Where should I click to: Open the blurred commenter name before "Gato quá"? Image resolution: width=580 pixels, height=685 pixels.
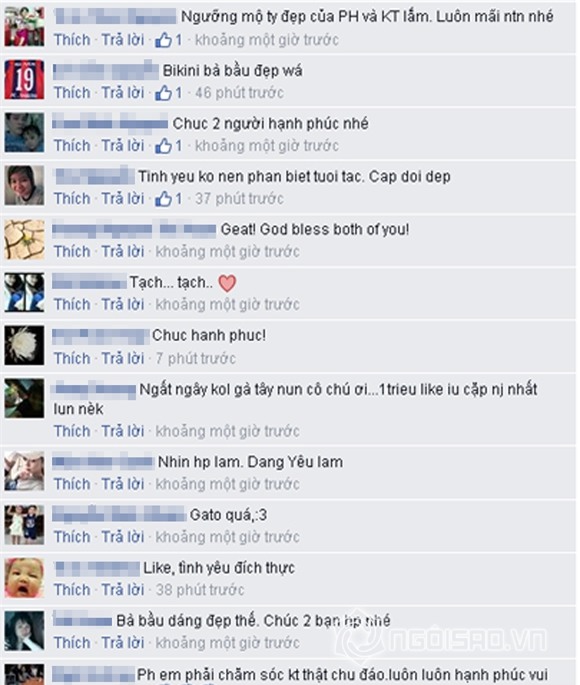[119, 514]
